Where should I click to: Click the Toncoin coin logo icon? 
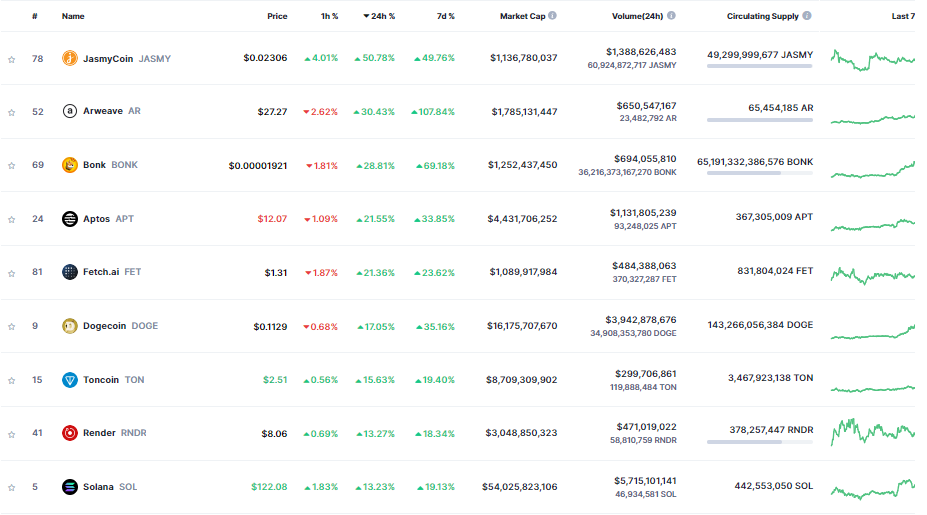pyautogui.click(x=70, y=380)
